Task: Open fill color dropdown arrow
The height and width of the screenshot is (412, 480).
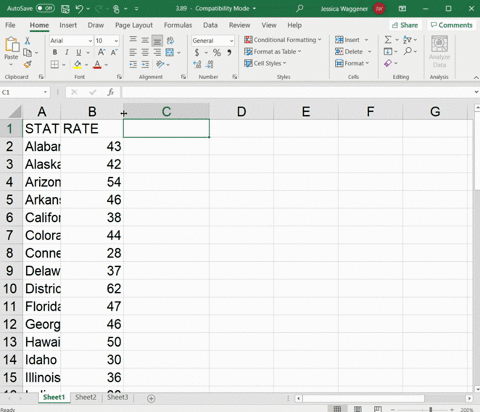Action: (86, 65)
